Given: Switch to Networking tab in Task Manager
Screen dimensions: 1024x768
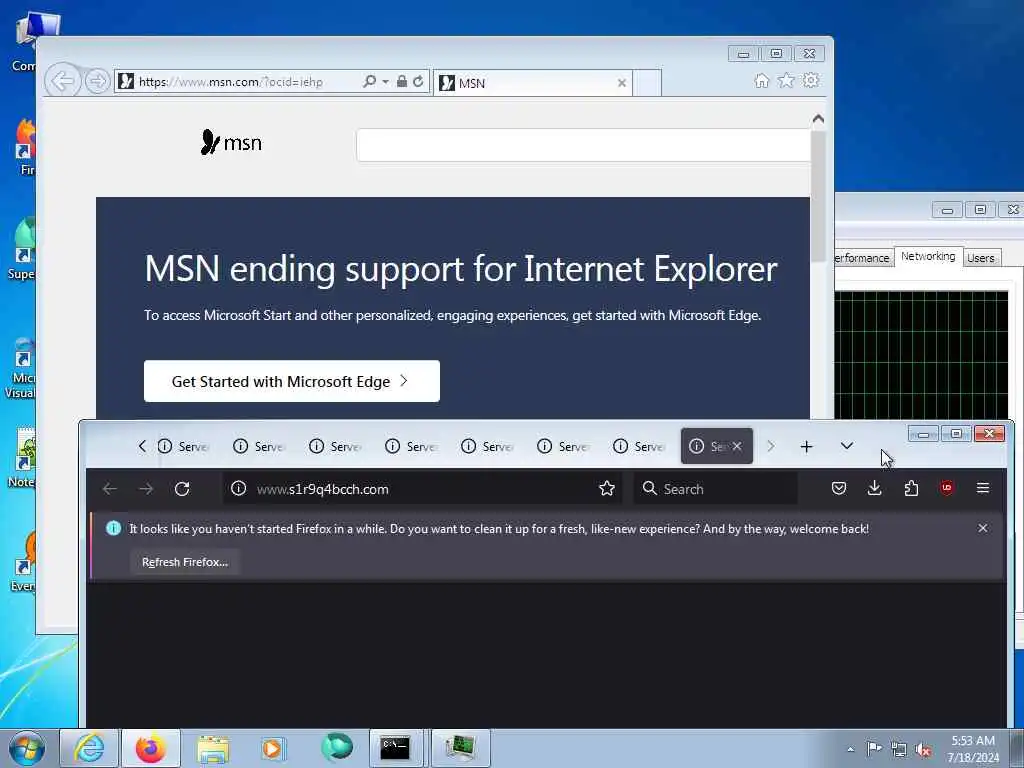Looking at the screenshot, I should tap(928, 256).
